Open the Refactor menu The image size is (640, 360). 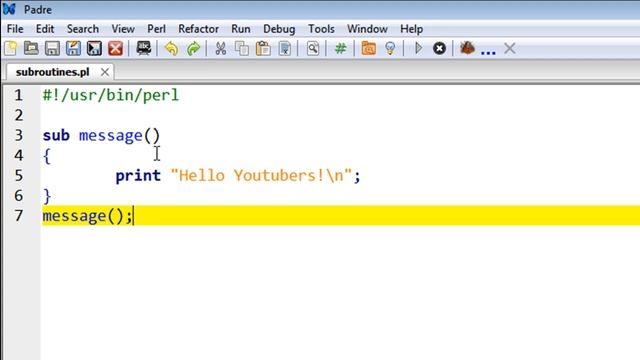[x=198, y=29]
